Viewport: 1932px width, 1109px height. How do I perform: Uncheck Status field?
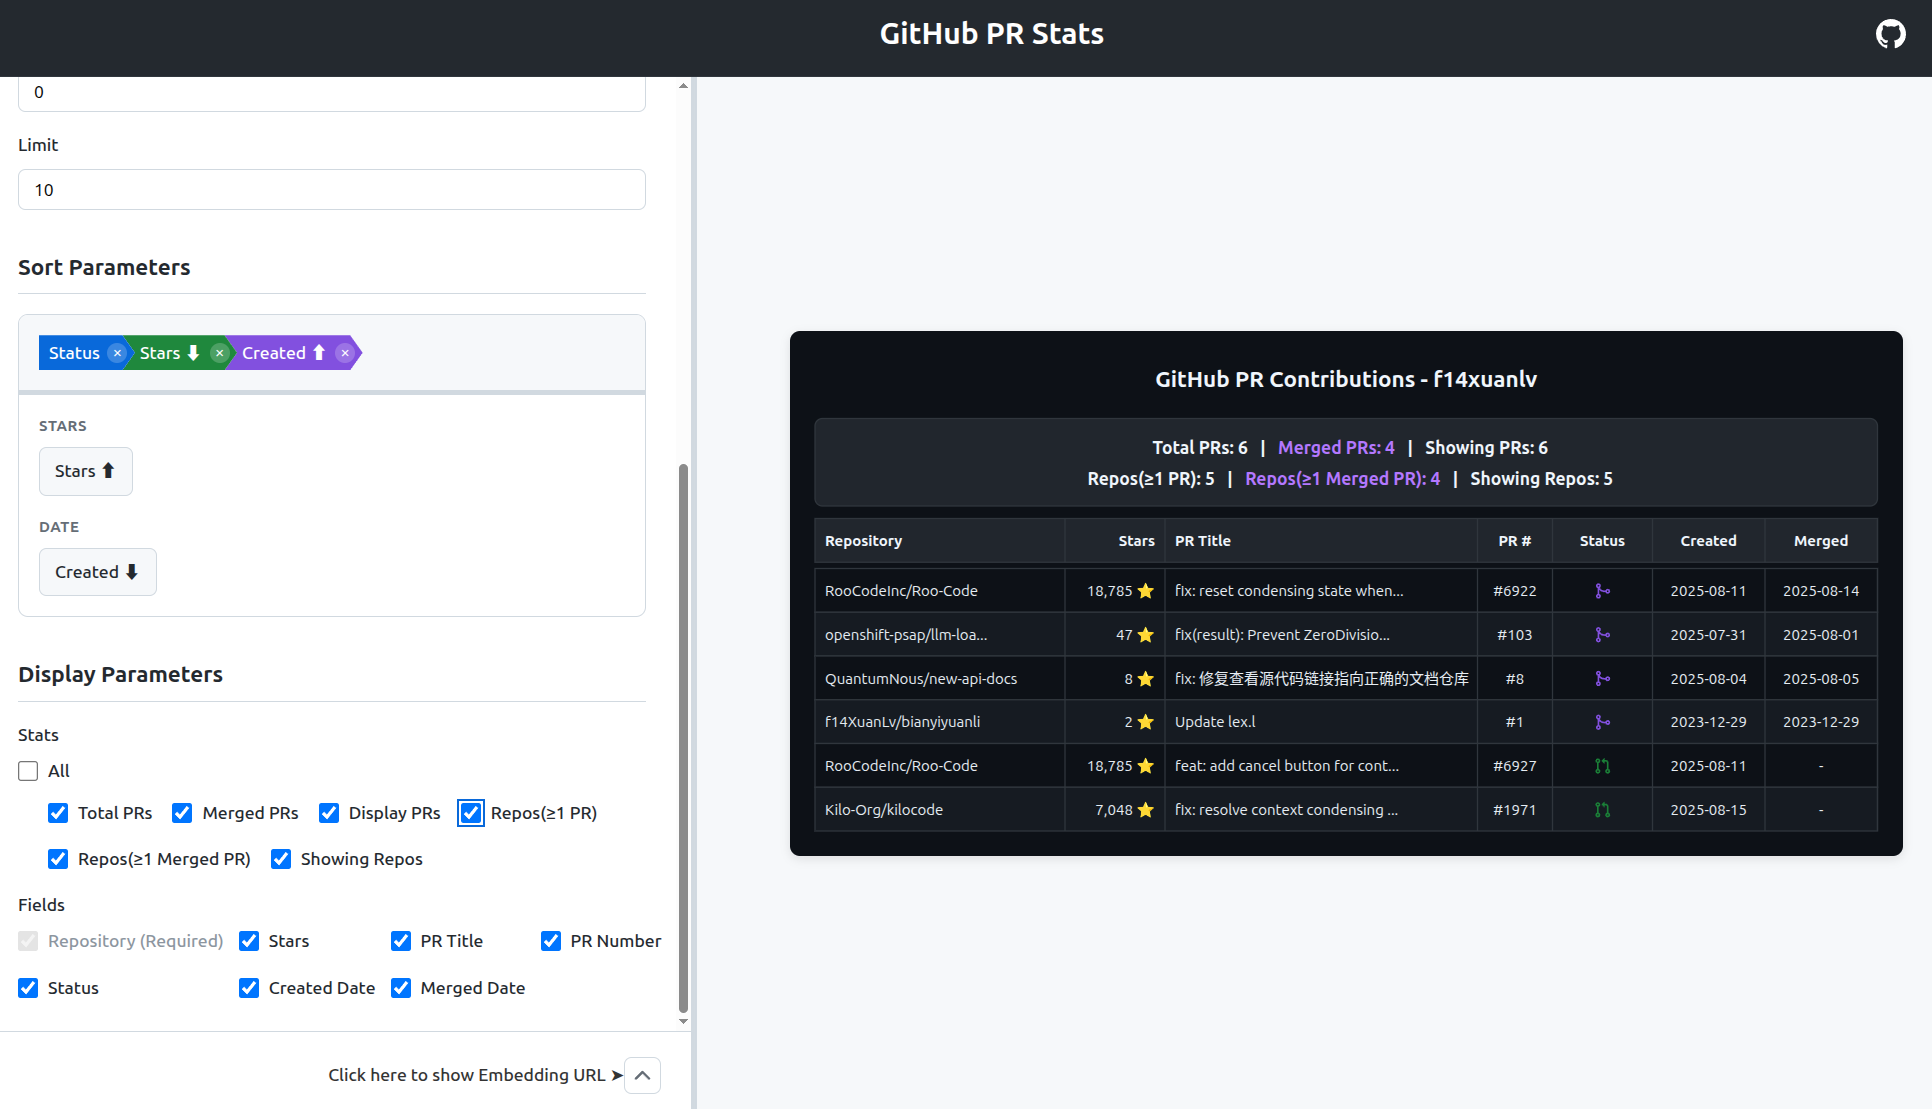(x=28, y=988)
